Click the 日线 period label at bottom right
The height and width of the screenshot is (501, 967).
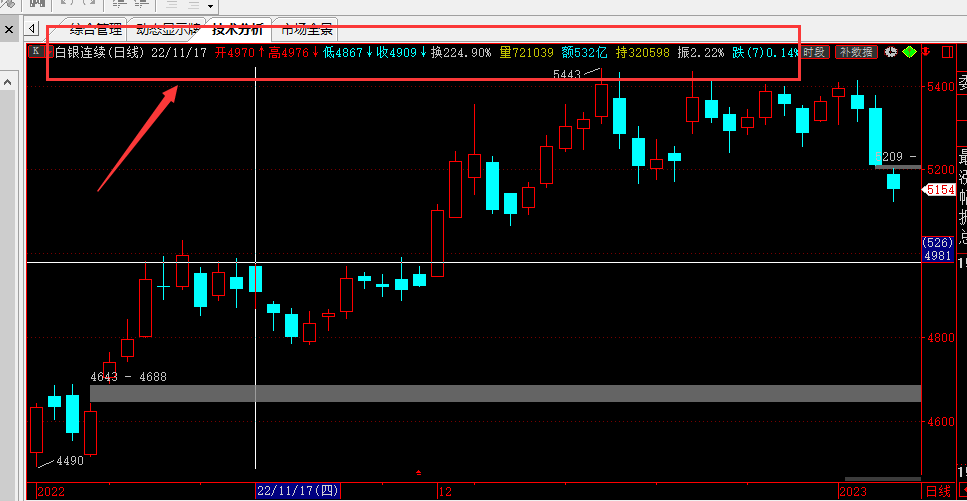tap(939, 491)
